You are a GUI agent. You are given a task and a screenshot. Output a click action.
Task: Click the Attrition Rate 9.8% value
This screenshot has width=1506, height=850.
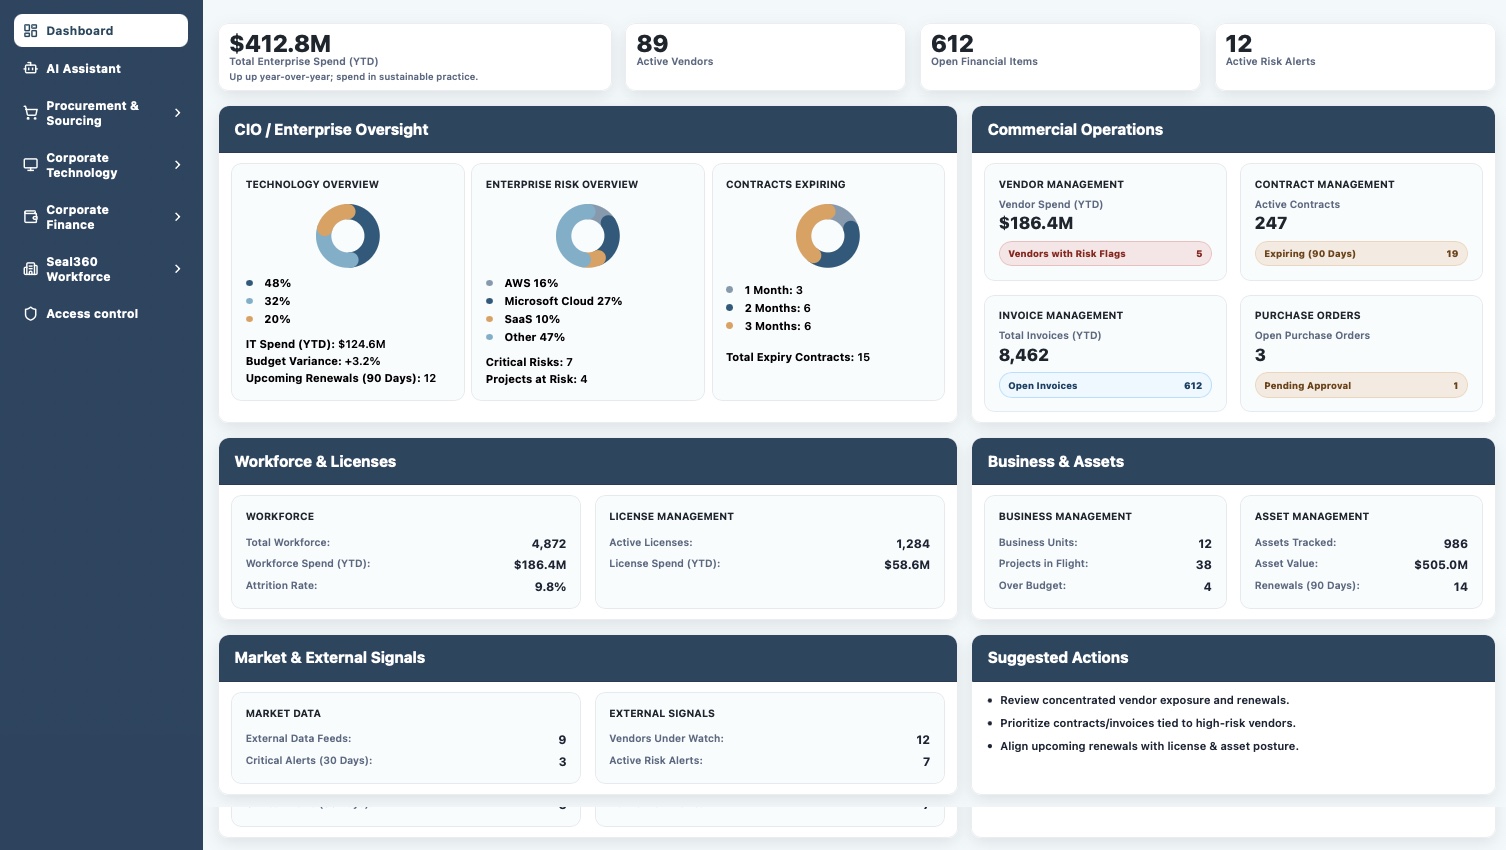[550, 587]
